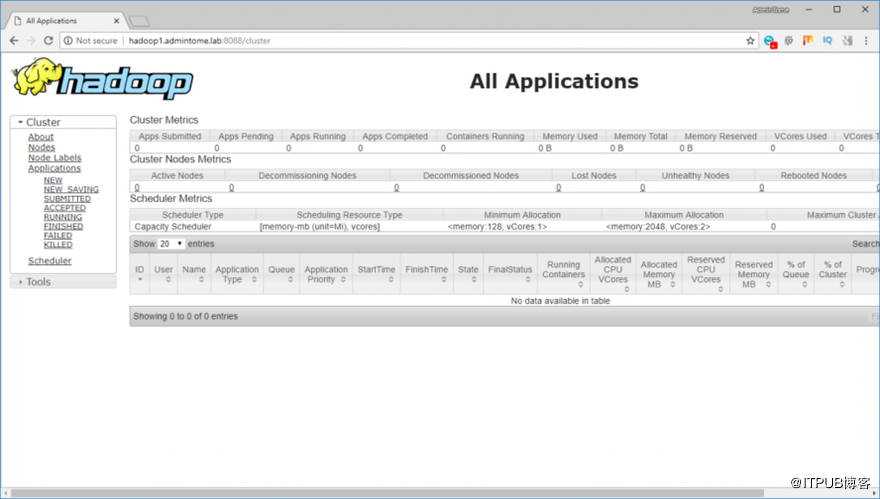880x499 pixels.
Task: Reload the page with the refresh icon
Action: tap(48, 40)
